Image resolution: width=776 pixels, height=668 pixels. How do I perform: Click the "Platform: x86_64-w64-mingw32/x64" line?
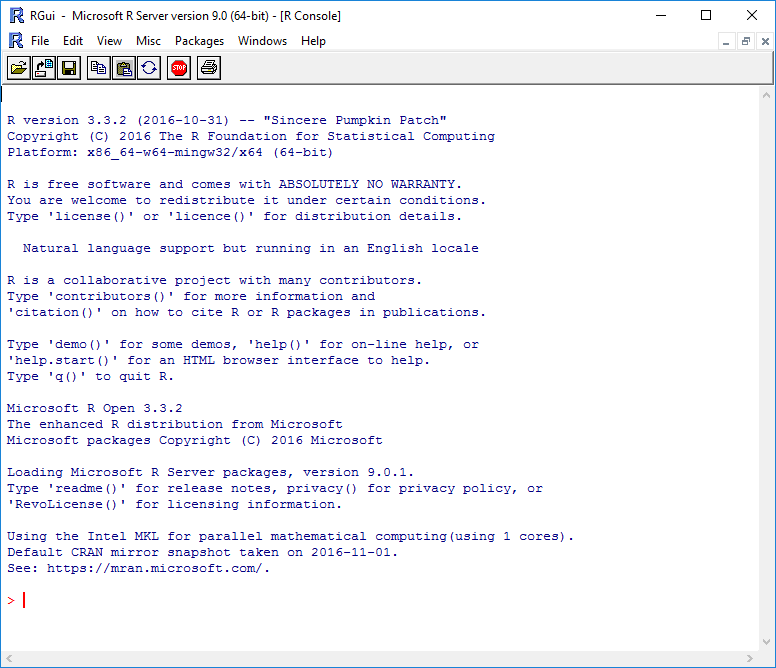(170, 152)
